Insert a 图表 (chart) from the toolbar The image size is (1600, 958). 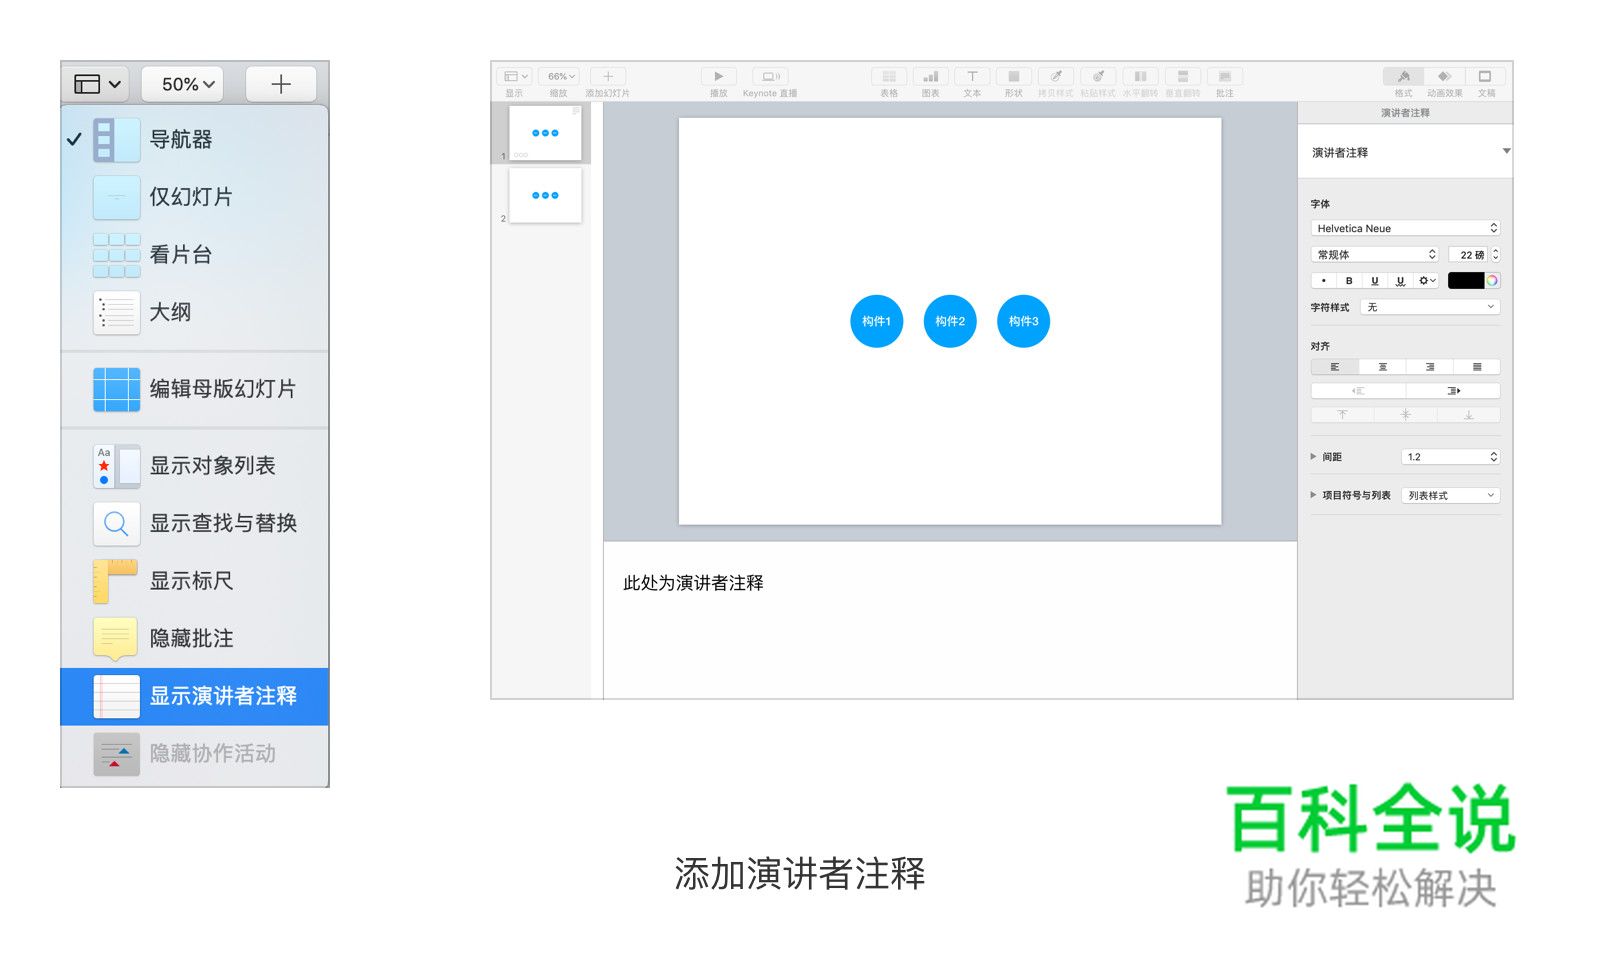pos(930,77)
